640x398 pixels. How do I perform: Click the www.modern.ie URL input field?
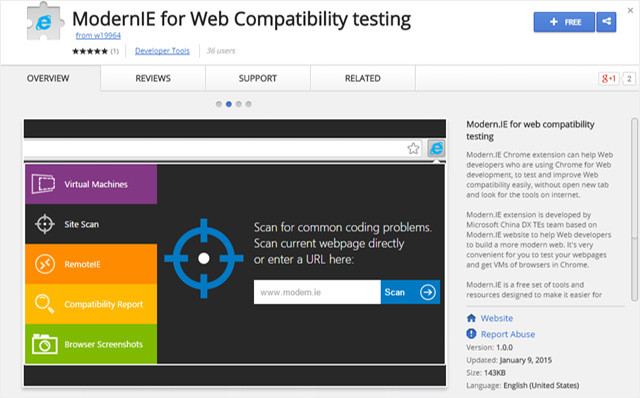(317, 292)
